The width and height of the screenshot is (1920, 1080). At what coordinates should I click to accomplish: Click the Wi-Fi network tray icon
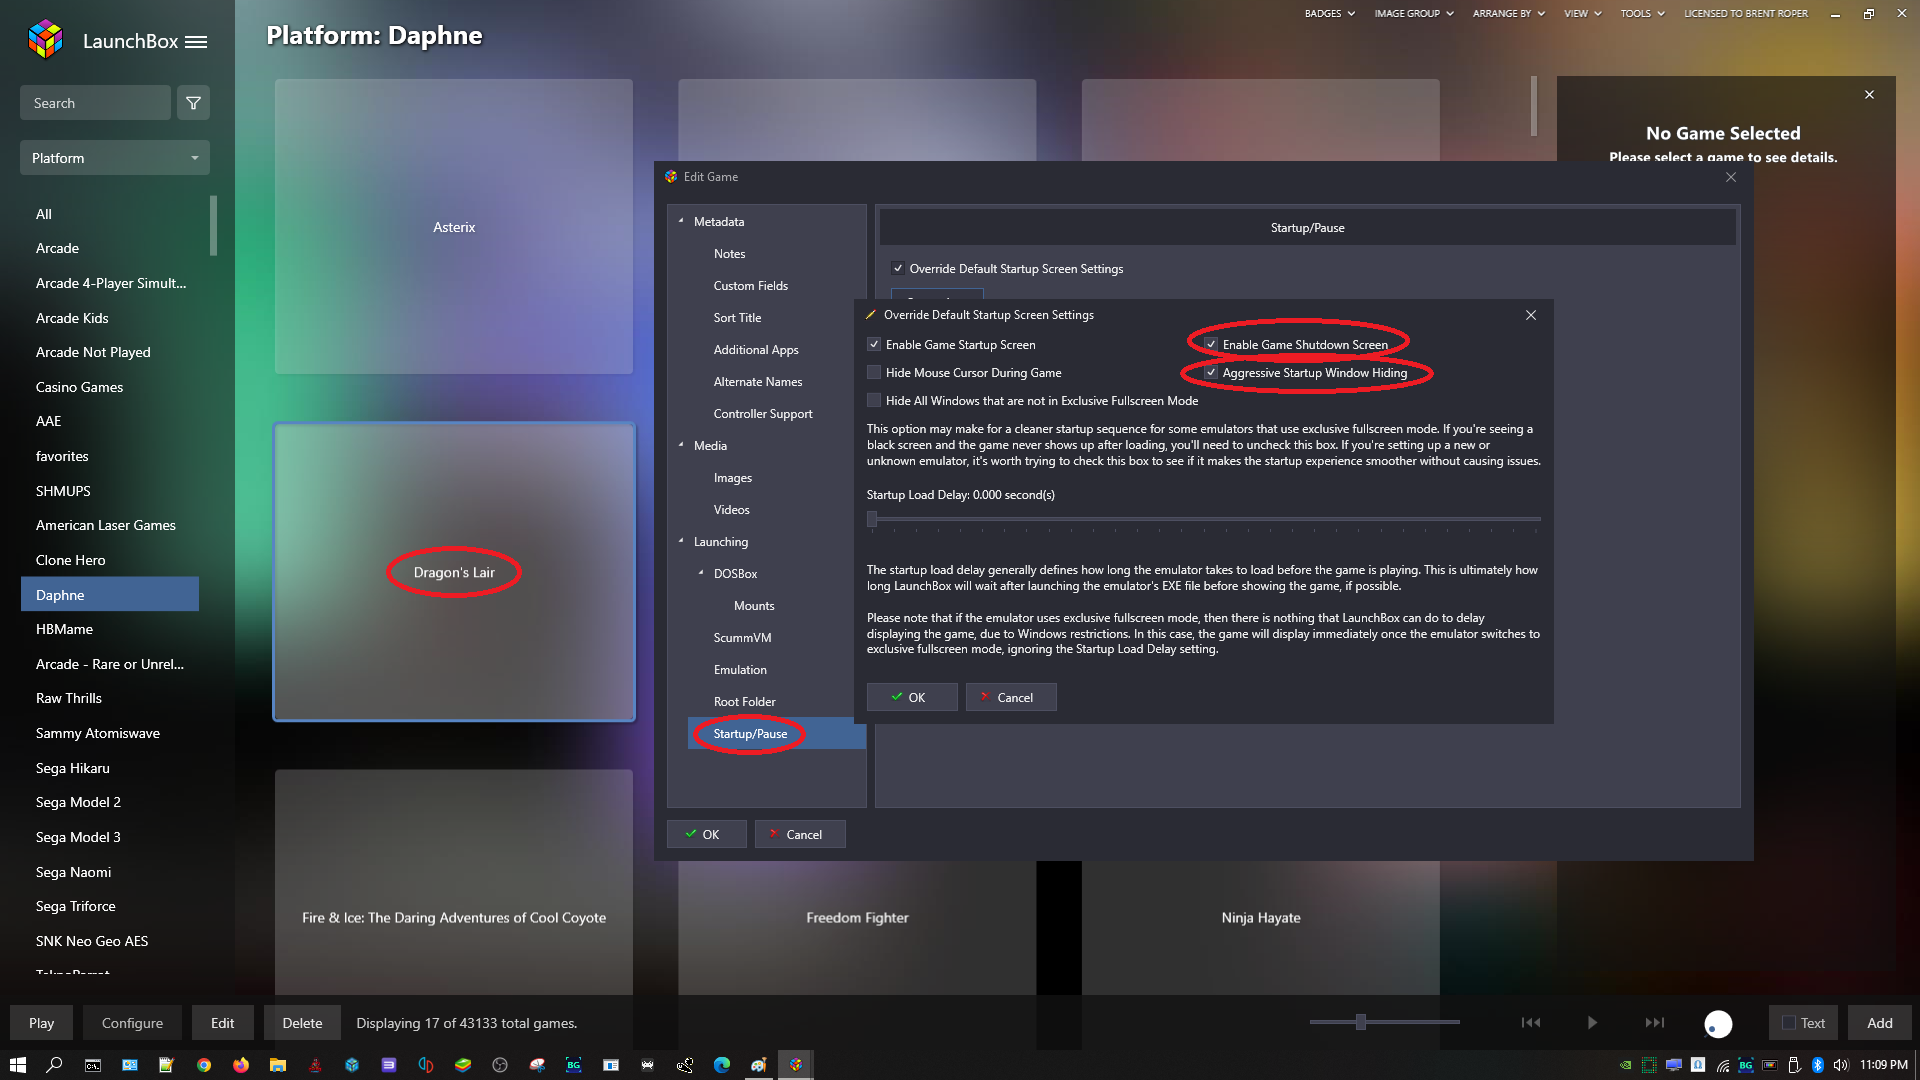click(1723, 1065)
